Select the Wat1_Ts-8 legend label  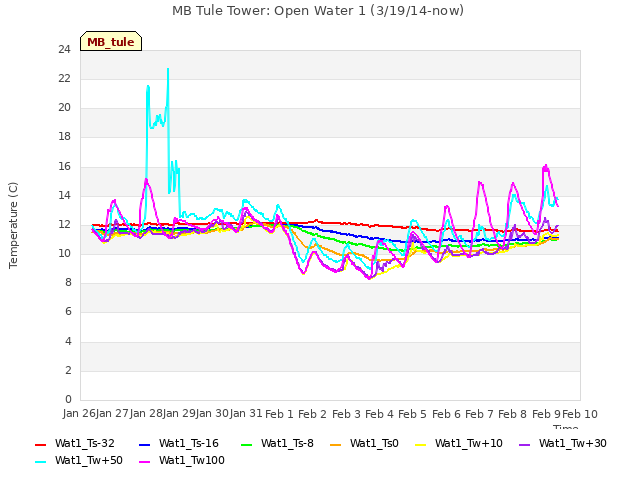point(287,443)
